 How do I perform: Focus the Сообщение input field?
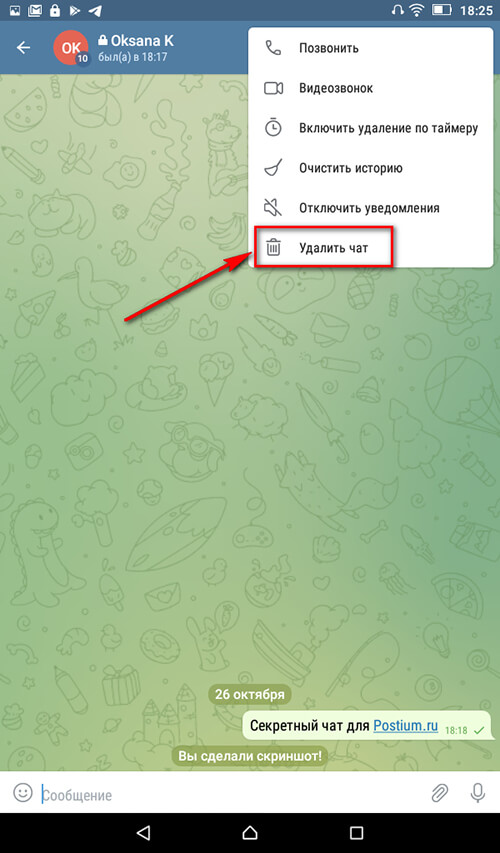[x=231, y=795]
